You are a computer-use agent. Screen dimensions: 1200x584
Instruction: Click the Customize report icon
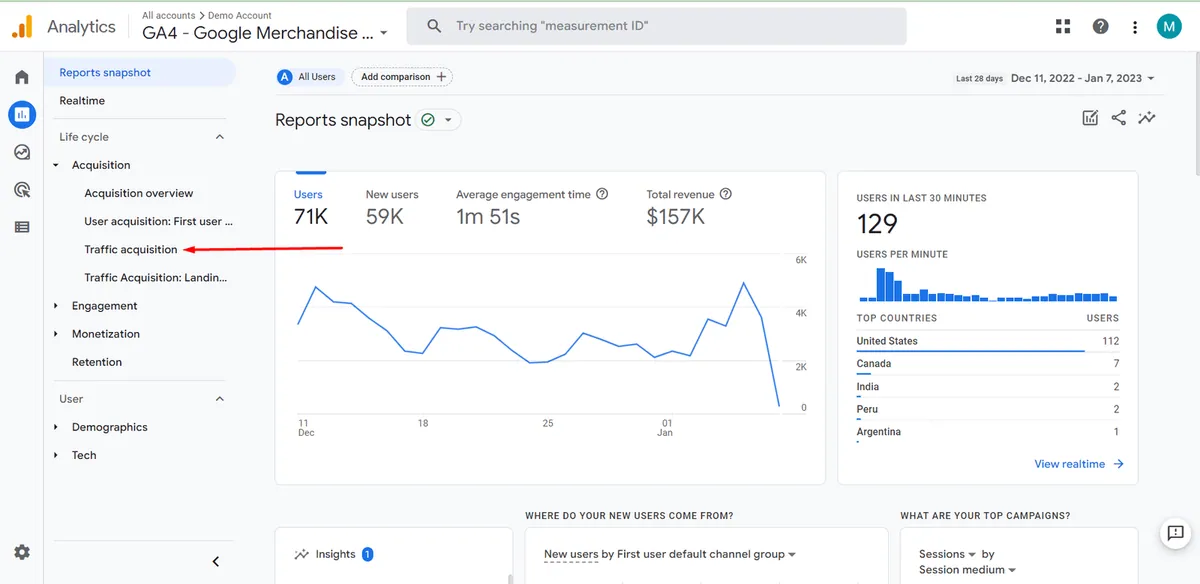(x=1091, y=118)
